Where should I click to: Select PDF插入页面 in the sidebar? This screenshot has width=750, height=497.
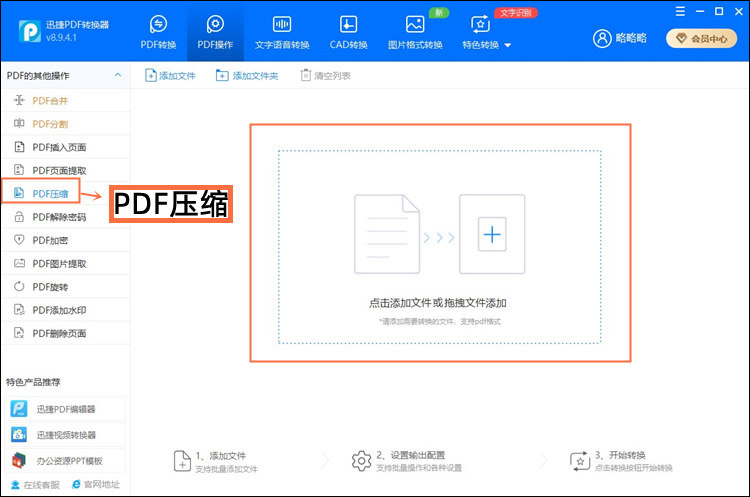tap(66, 147)
